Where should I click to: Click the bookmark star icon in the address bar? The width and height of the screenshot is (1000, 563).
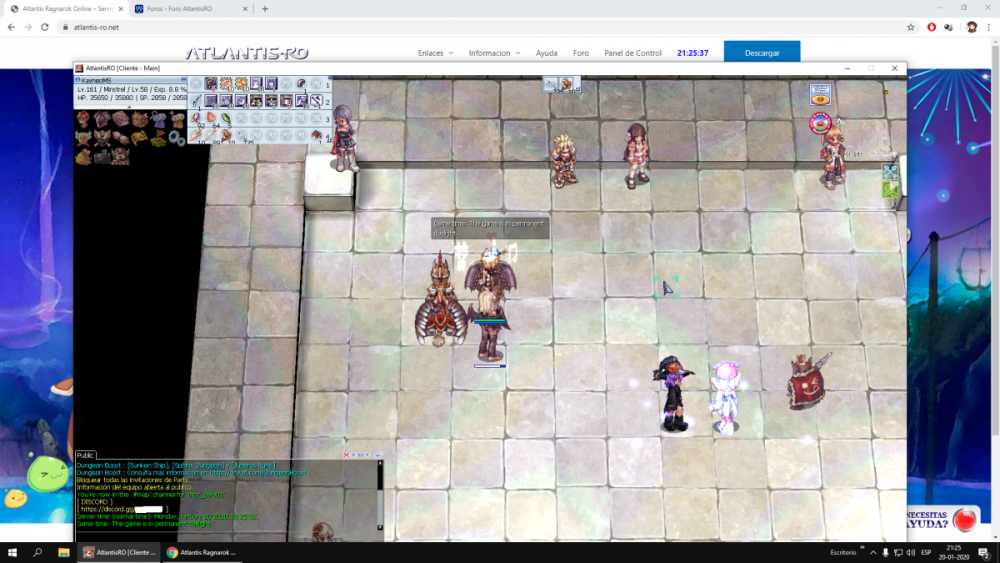pyautogui.click(x=911, y=27)
